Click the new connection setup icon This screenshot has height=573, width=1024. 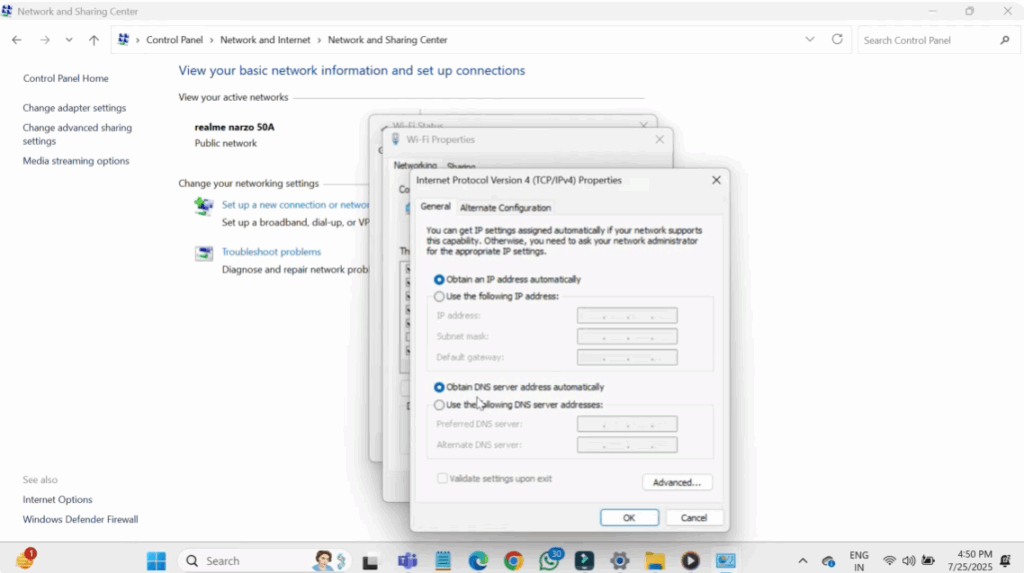(x=204, y=206)
